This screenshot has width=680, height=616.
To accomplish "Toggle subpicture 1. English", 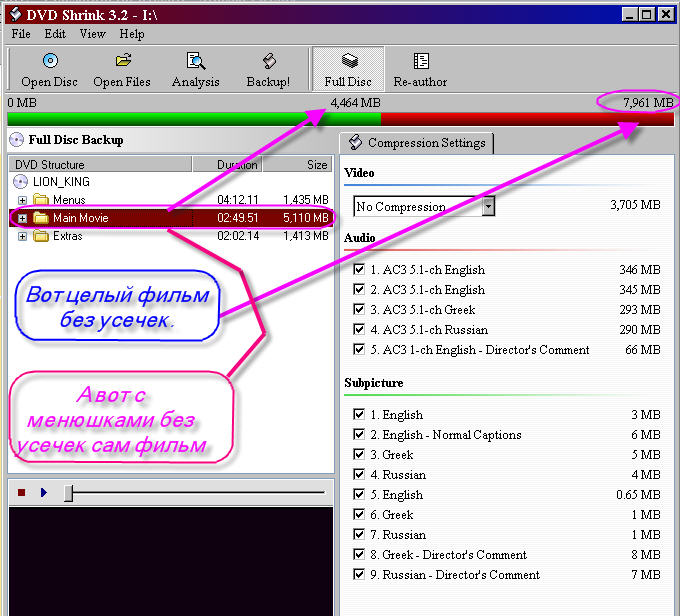I will (x=359, y=414).
